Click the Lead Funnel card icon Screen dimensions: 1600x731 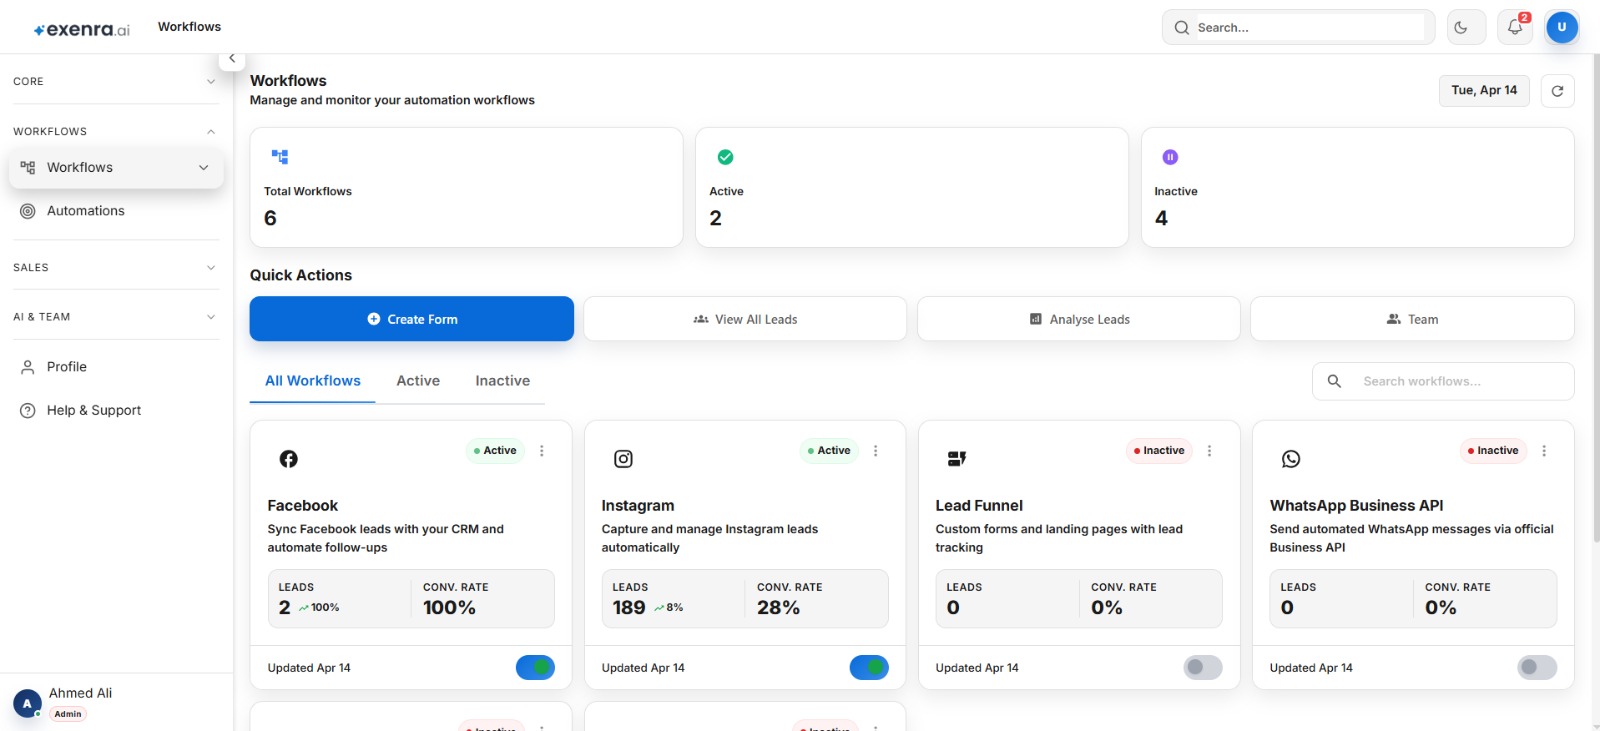coord(957,459)
